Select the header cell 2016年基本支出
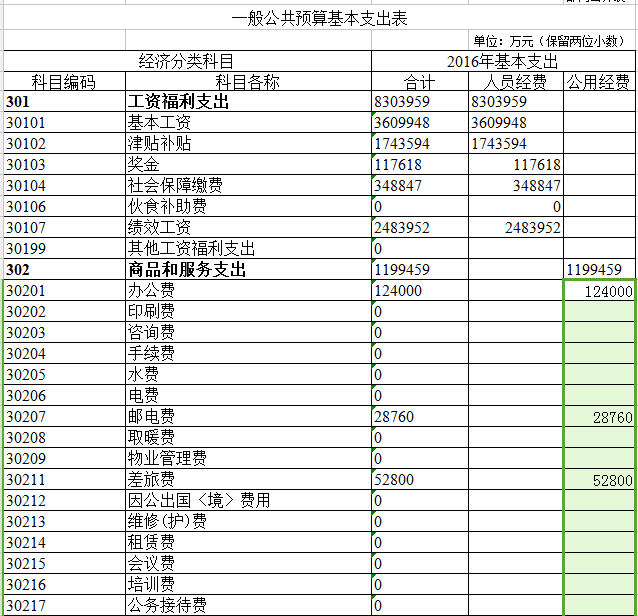 click(x=503, y=61)
